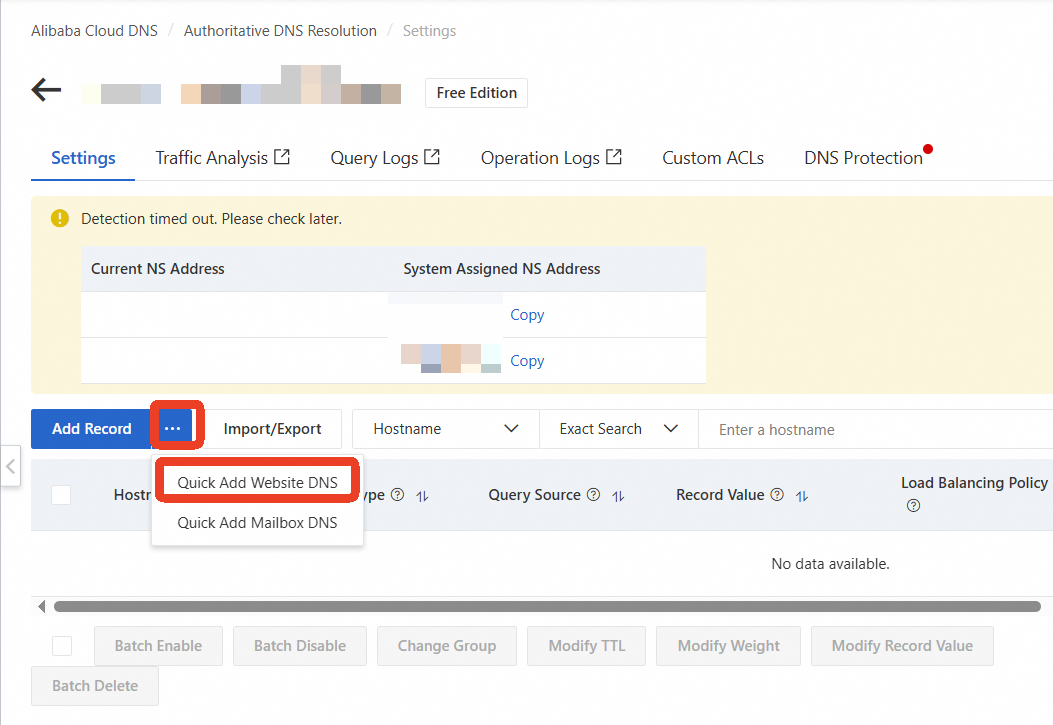Open the DNS Protection tab

(864, 158)
